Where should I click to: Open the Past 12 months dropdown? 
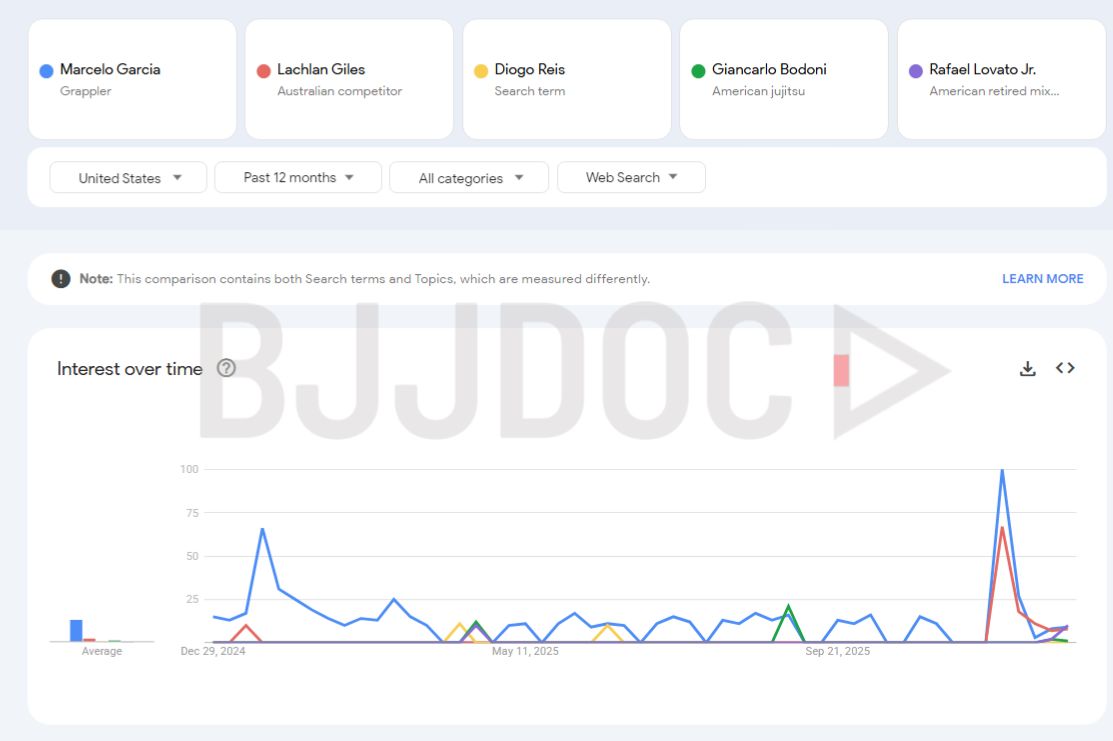(298, 177)
